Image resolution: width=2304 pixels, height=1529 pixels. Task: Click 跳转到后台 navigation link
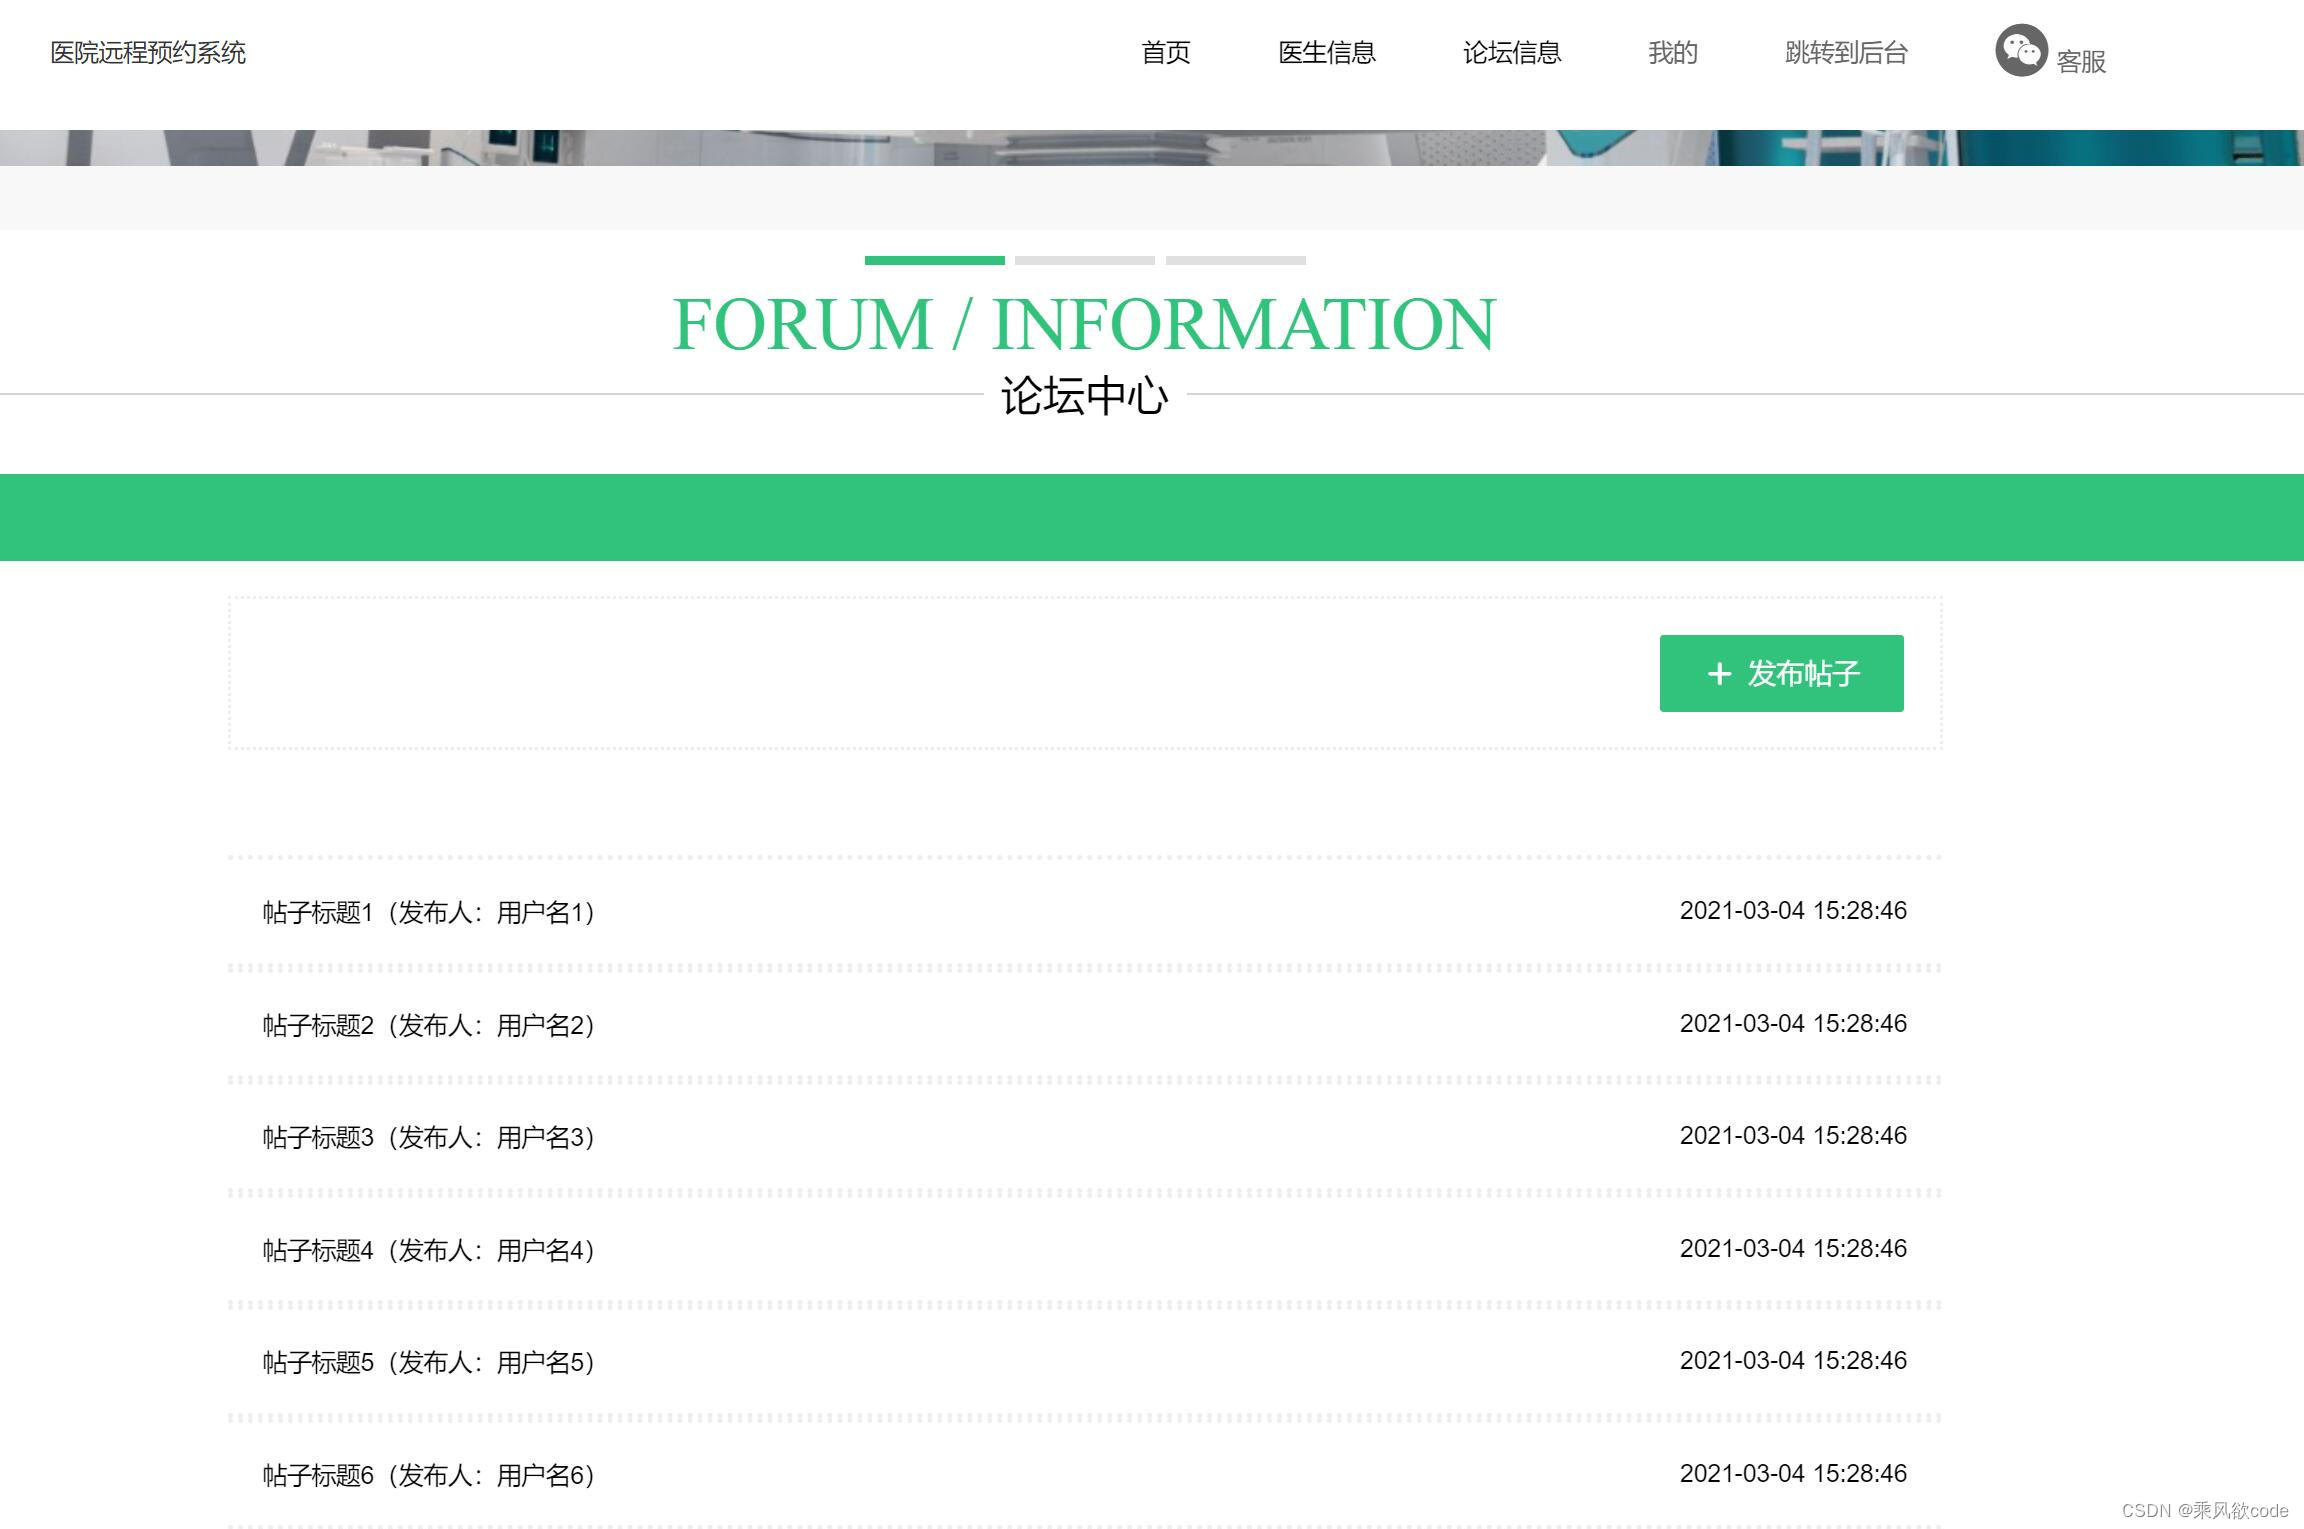pos(1846,52)
